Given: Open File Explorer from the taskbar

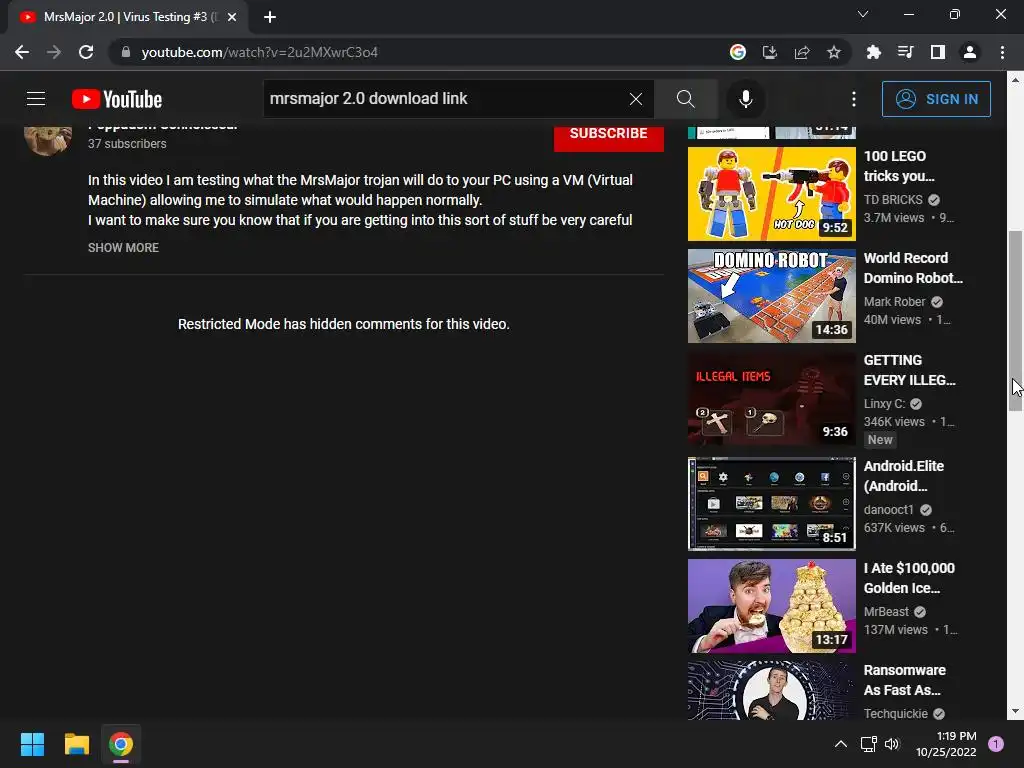Looking at the screenshot, I should [76, 744].
